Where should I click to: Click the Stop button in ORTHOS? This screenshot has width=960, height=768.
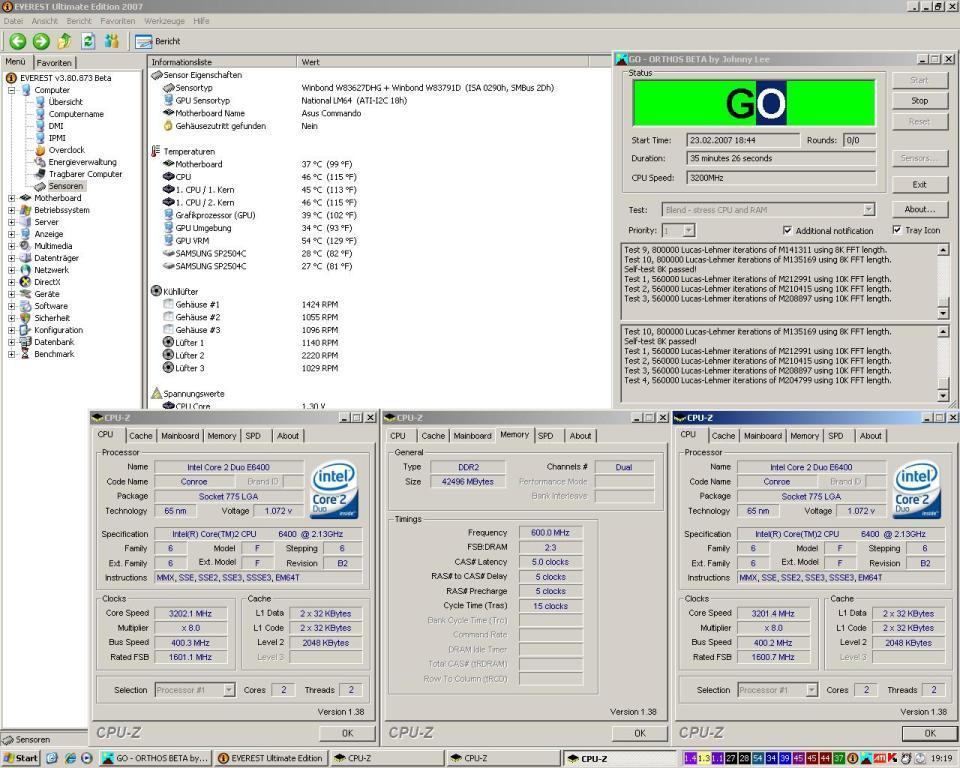pos(919,100)
